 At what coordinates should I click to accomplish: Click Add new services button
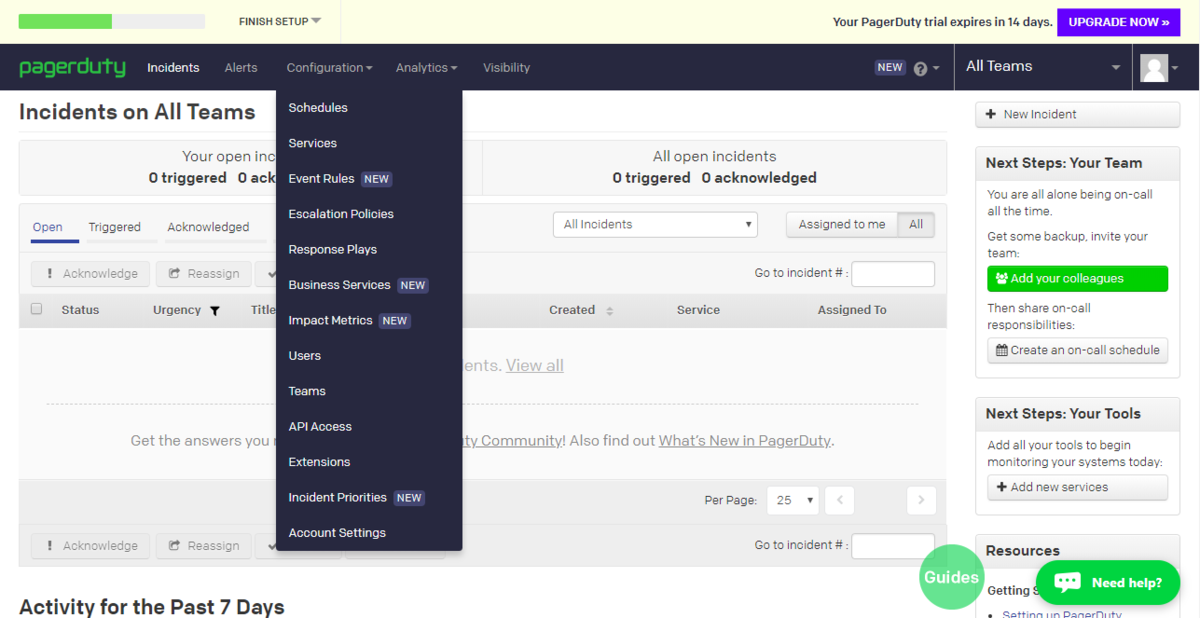(1078, 488)
